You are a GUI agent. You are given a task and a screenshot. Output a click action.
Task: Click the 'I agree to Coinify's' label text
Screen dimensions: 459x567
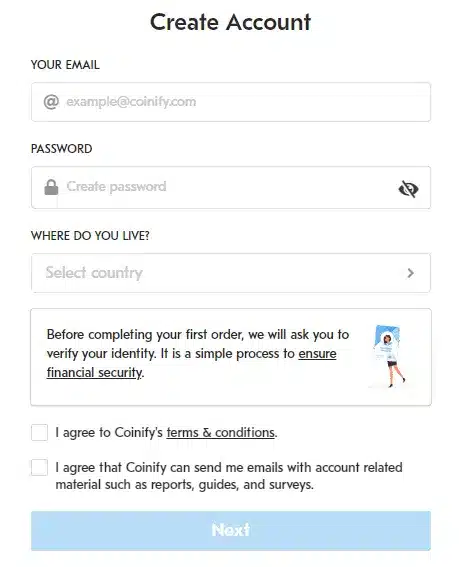[109, 432]
